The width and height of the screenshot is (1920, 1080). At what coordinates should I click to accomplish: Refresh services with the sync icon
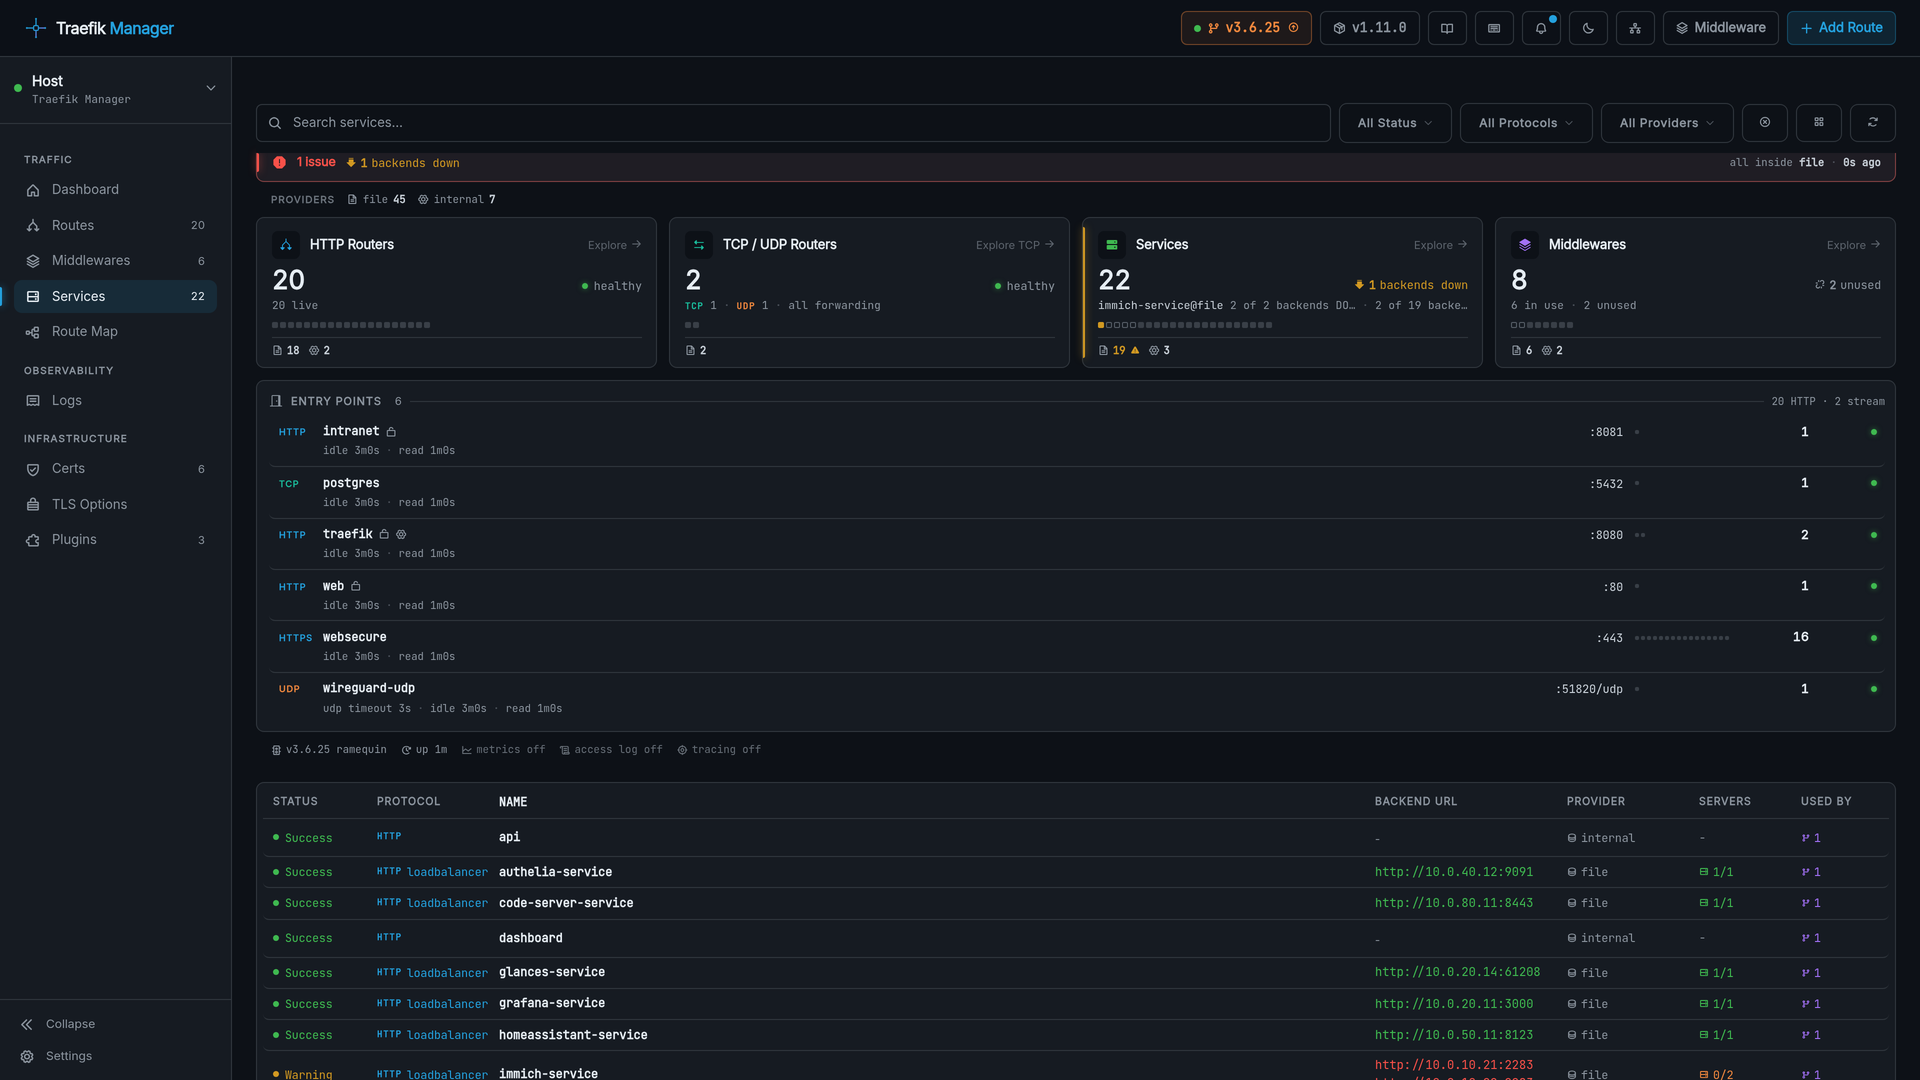tap(1873, 123)
